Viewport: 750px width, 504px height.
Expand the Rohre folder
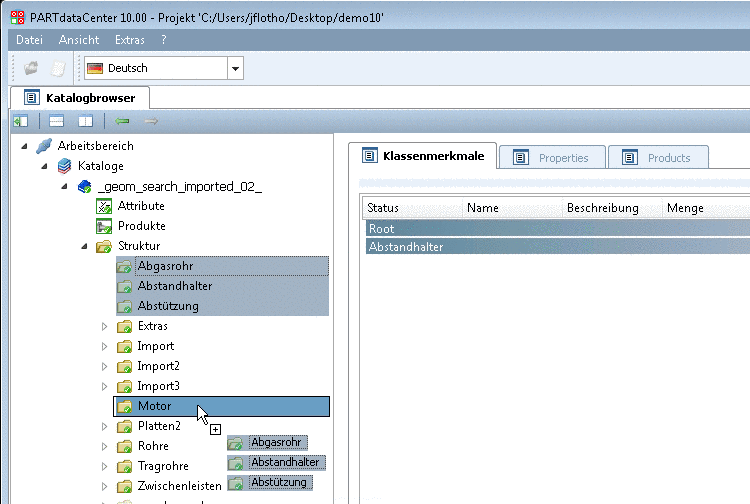click(105, 447)
